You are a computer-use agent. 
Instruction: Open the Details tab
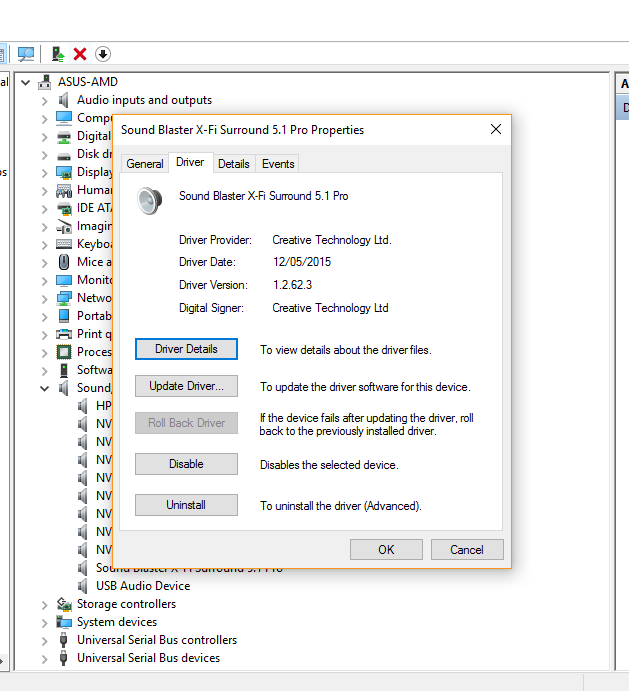[x=234, y=164]
